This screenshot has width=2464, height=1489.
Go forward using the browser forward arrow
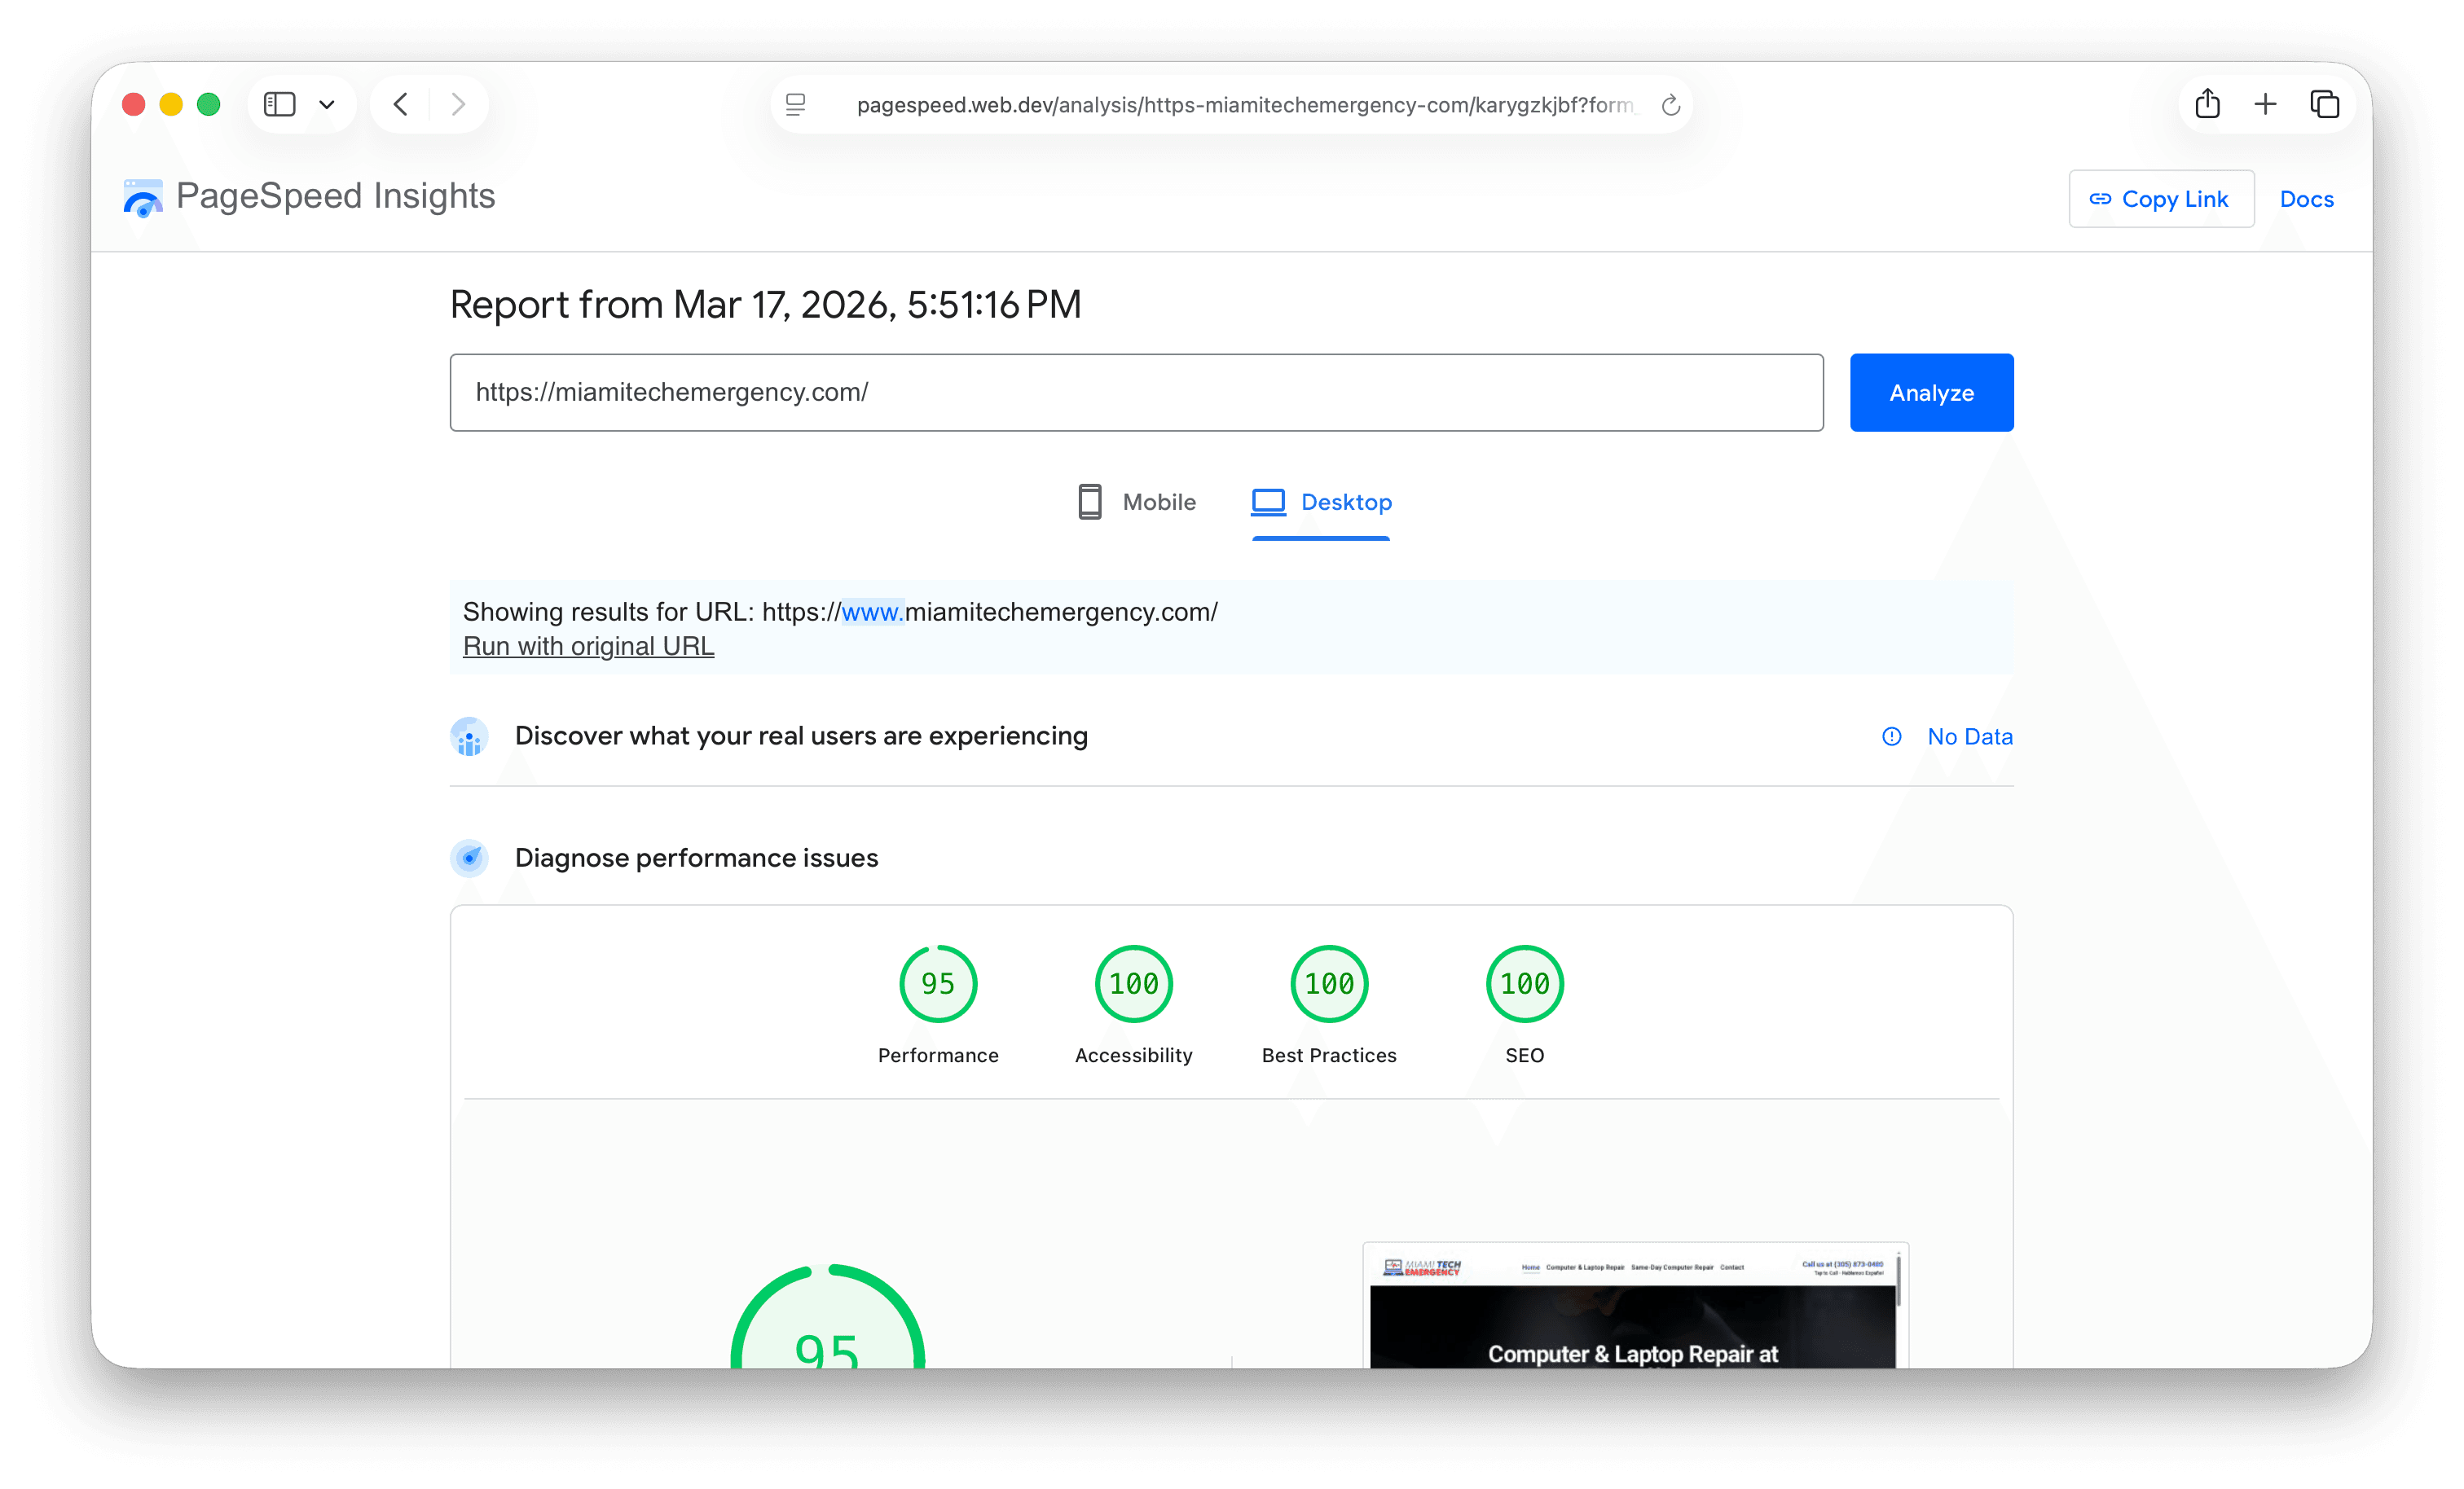[458, 104]
